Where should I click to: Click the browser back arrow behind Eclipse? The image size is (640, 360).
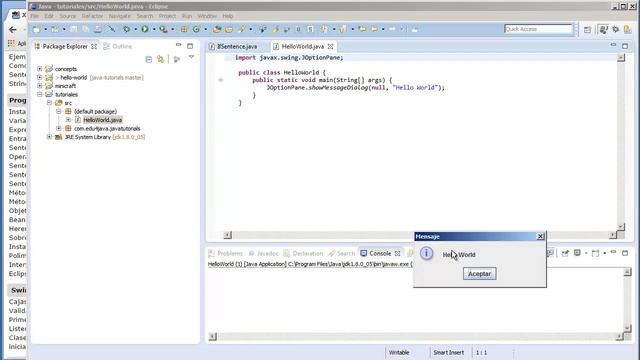(x=13, y=29)
